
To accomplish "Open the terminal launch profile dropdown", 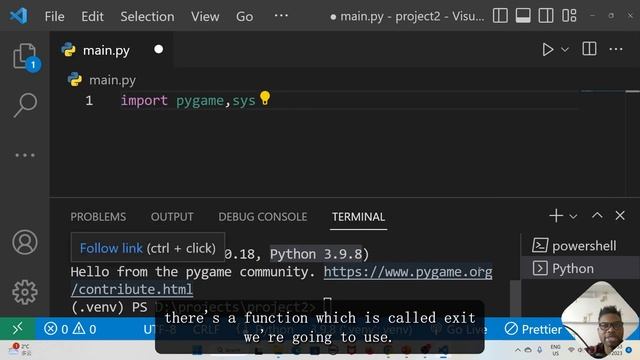I will click(x=573, y=216).
